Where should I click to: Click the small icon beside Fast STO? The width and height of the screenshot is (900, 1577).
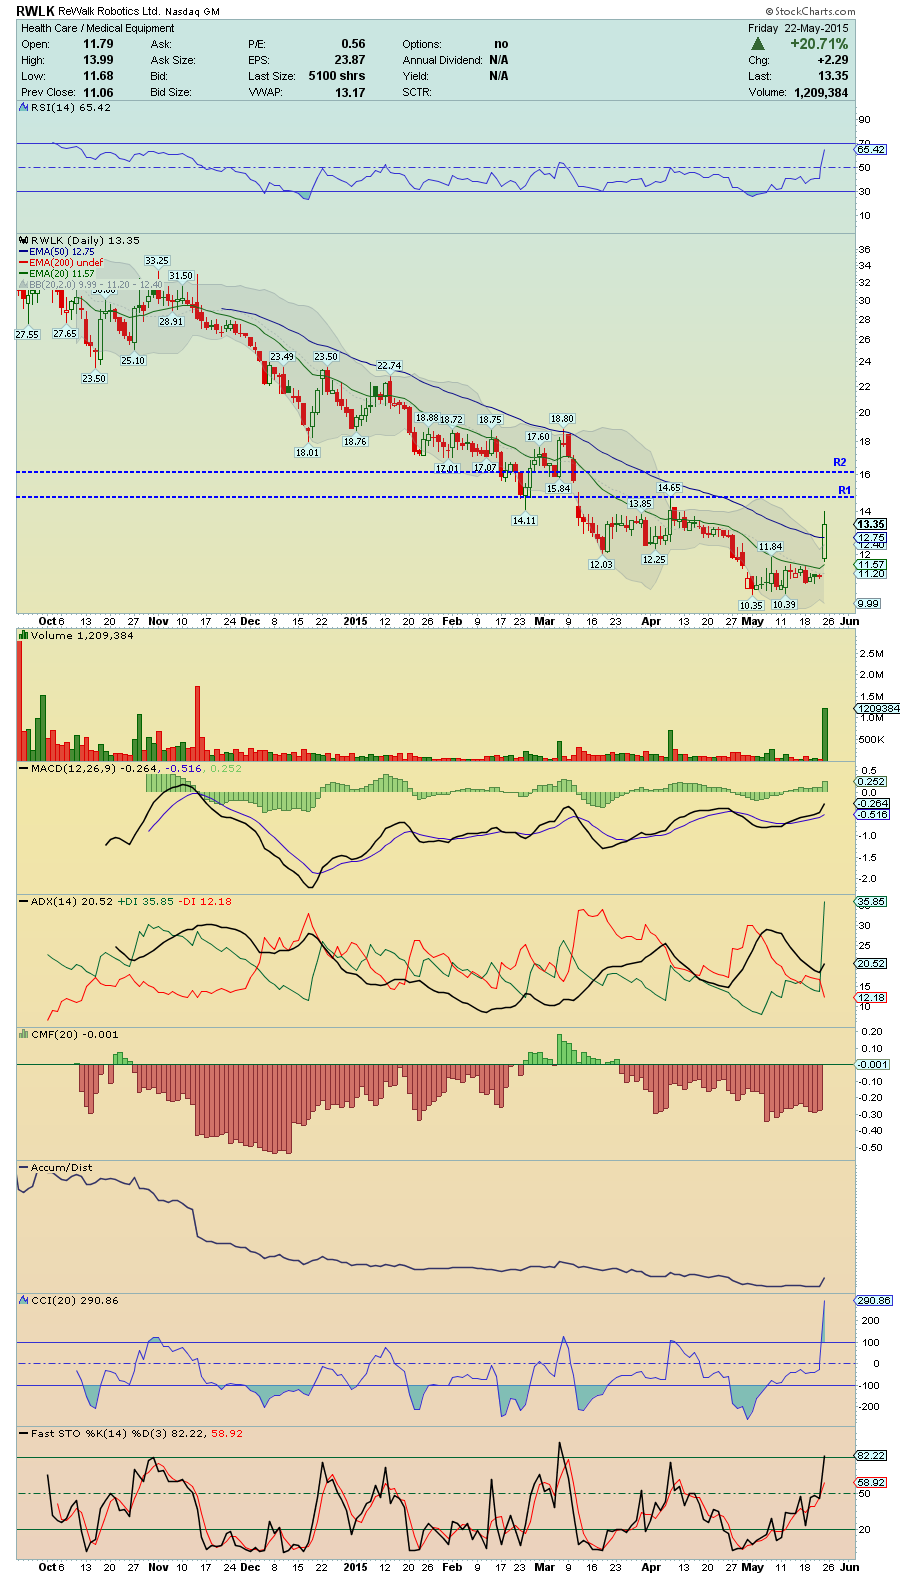(24, 1433)
